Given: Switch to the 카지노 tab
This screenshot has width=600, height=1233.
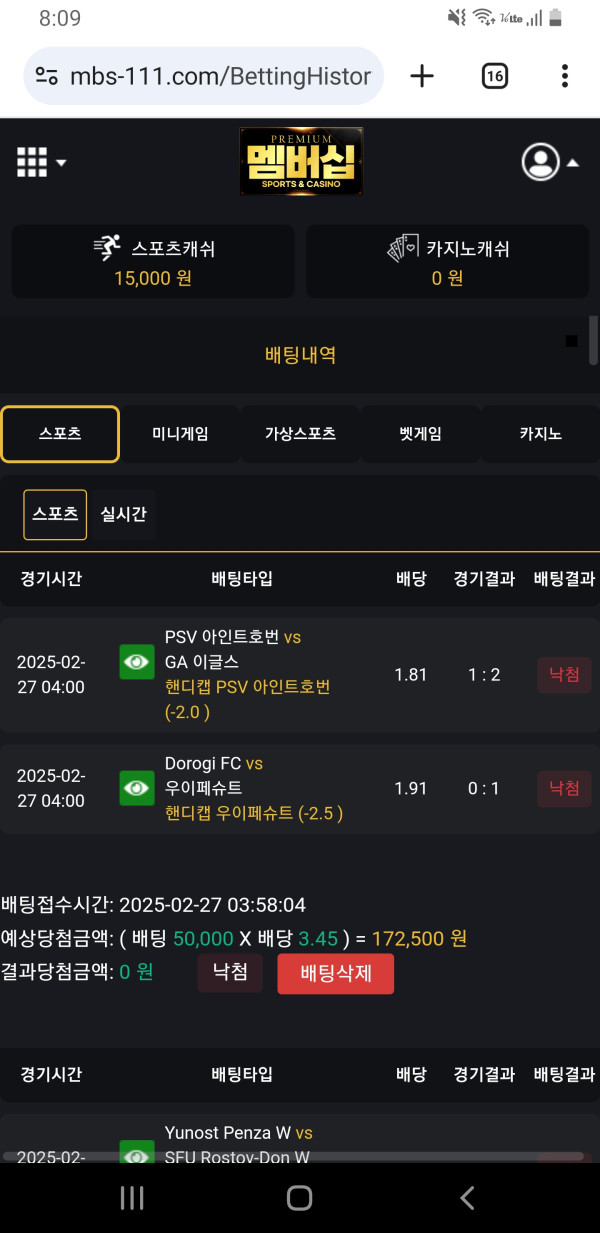Looking at the screenshot, I should pos(539,433).
